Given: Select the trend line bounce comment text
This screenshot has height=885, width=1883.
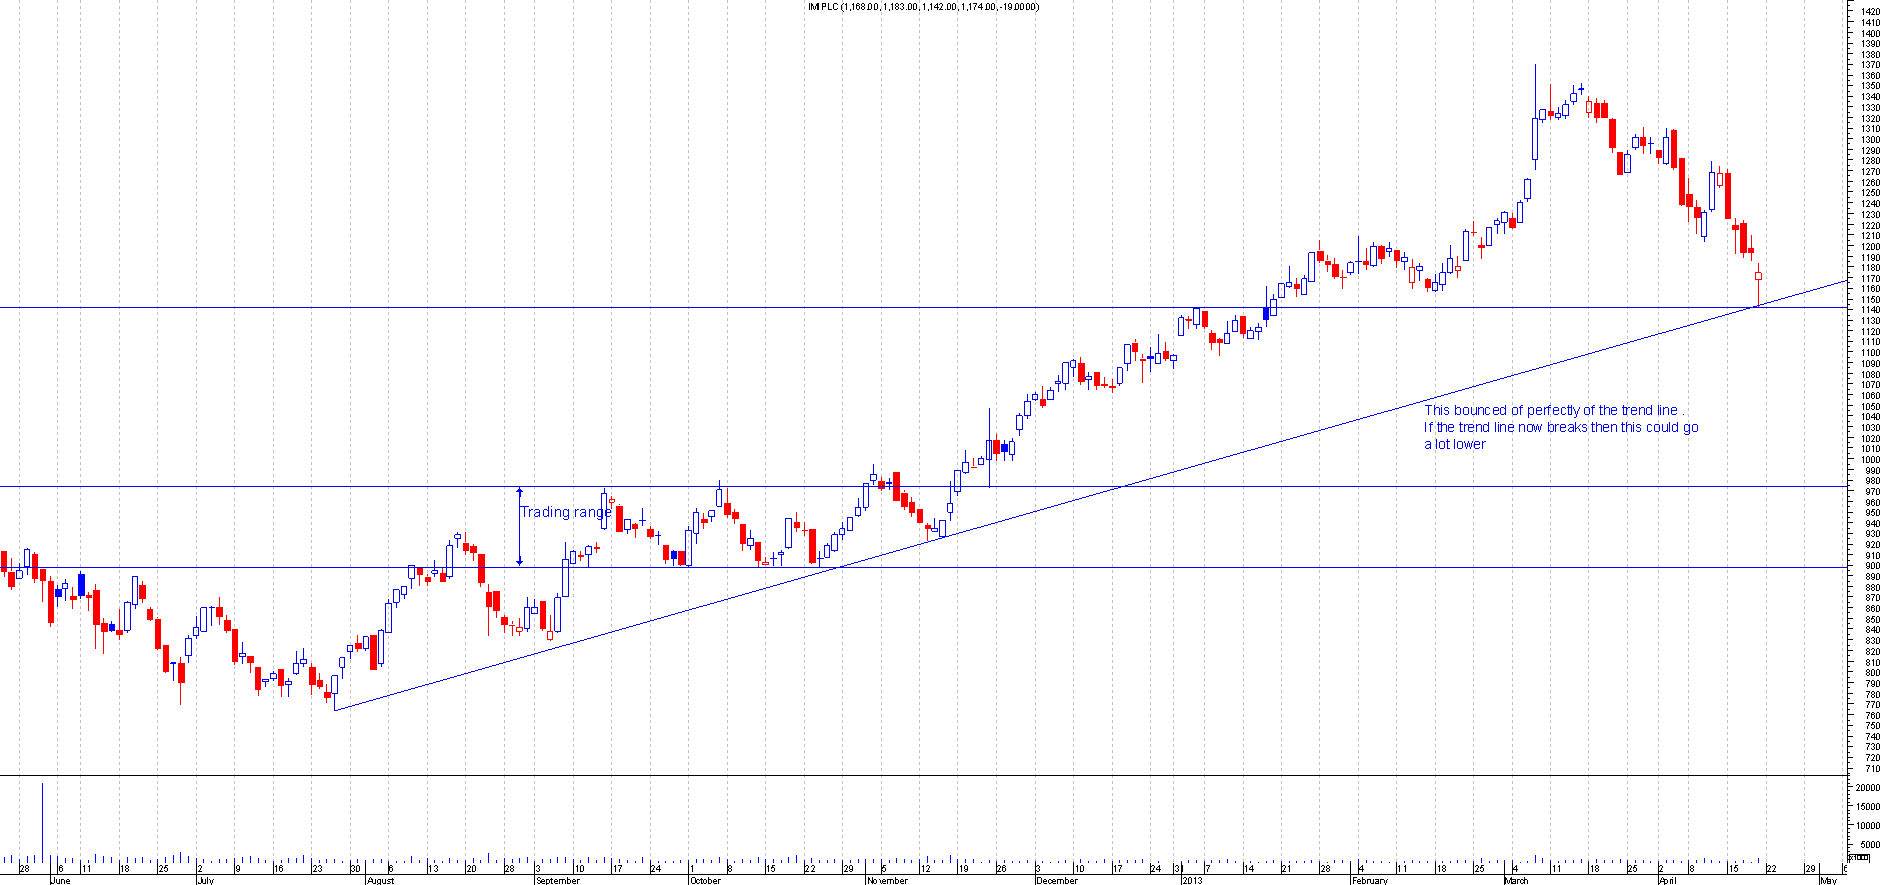Looking at the screenshot, I should click(1560, 427).
